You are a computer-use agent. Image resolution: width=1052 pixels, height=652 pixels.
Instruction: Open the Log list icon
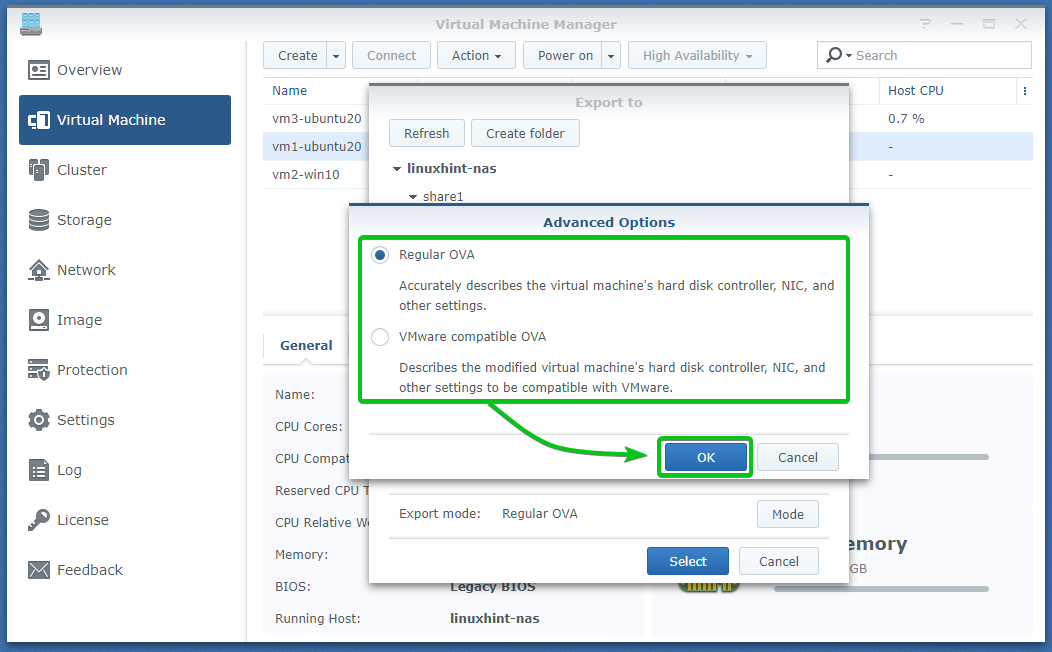click(38, 470)
